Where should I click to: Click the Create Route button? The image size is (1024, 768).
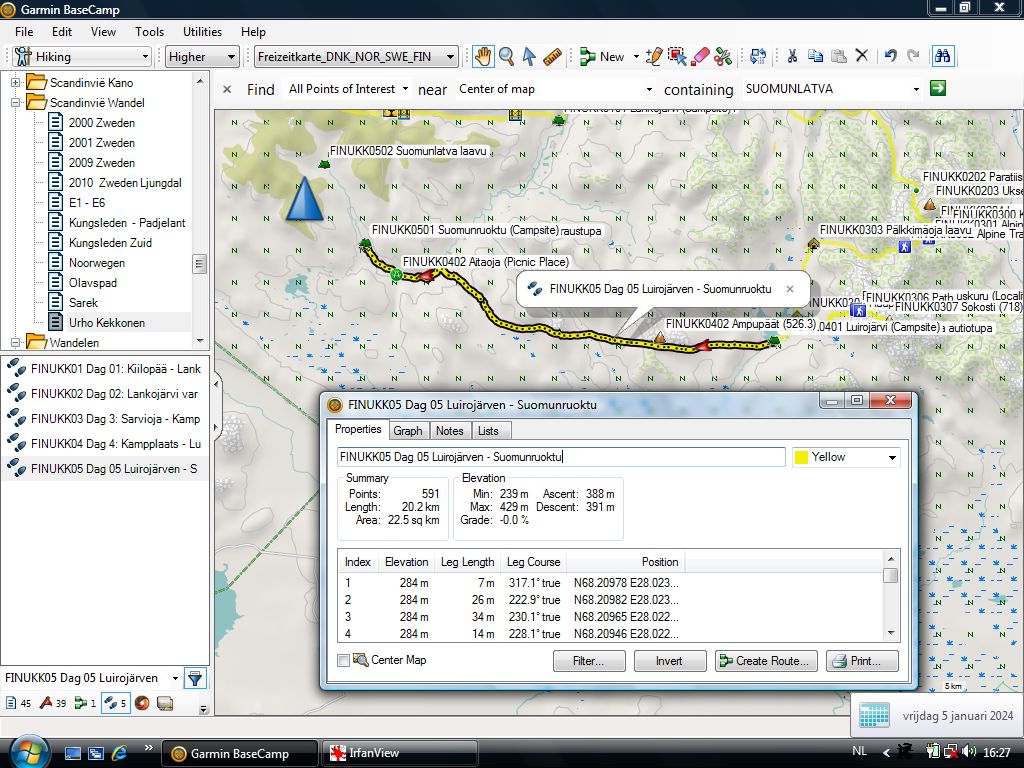766,661
